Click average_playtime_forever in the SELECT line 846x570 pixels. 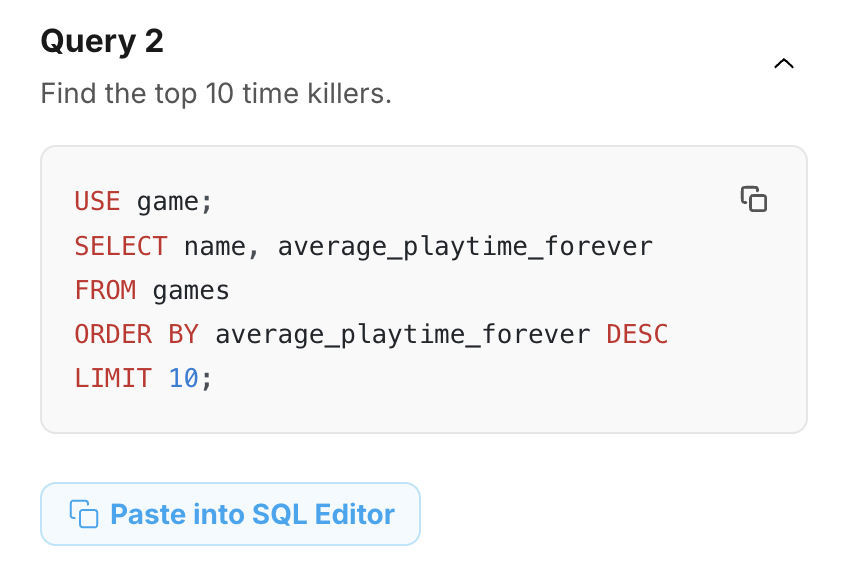[x=465, y=247]
